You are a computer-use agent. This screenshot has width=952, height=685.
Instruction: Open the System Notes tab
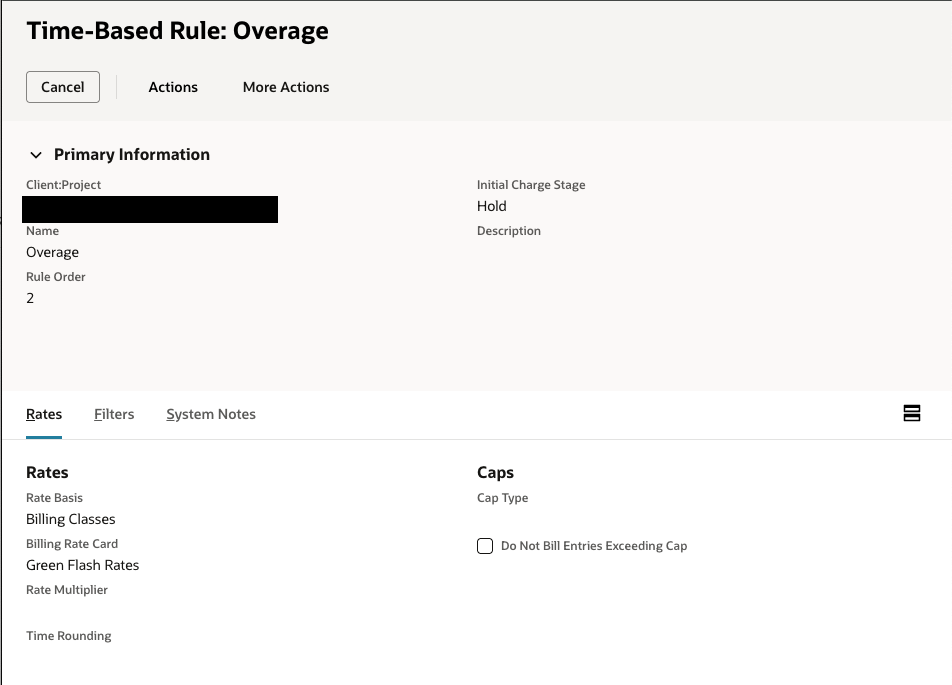pyautogui.click(x=211, y=414)
